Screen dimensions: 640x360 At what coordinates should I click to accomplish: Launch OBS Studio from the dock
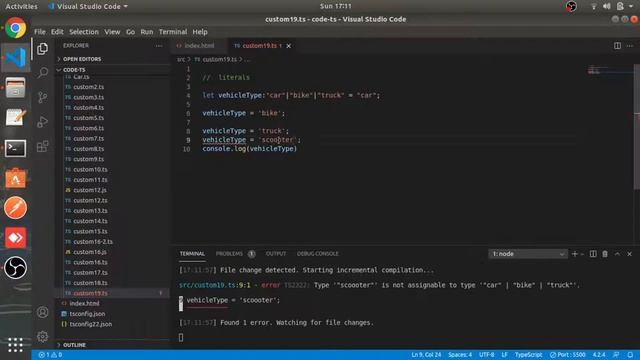[x=16, y=268]
